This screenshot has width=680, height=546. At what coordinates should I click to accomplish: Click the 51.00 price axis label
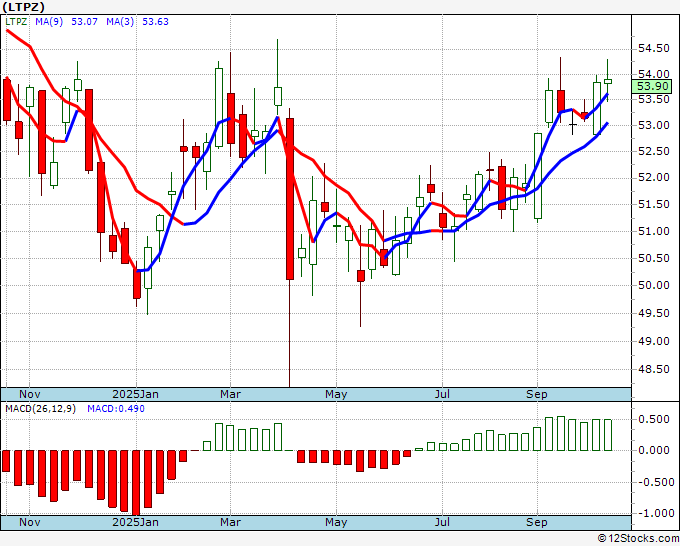[654, 231]
